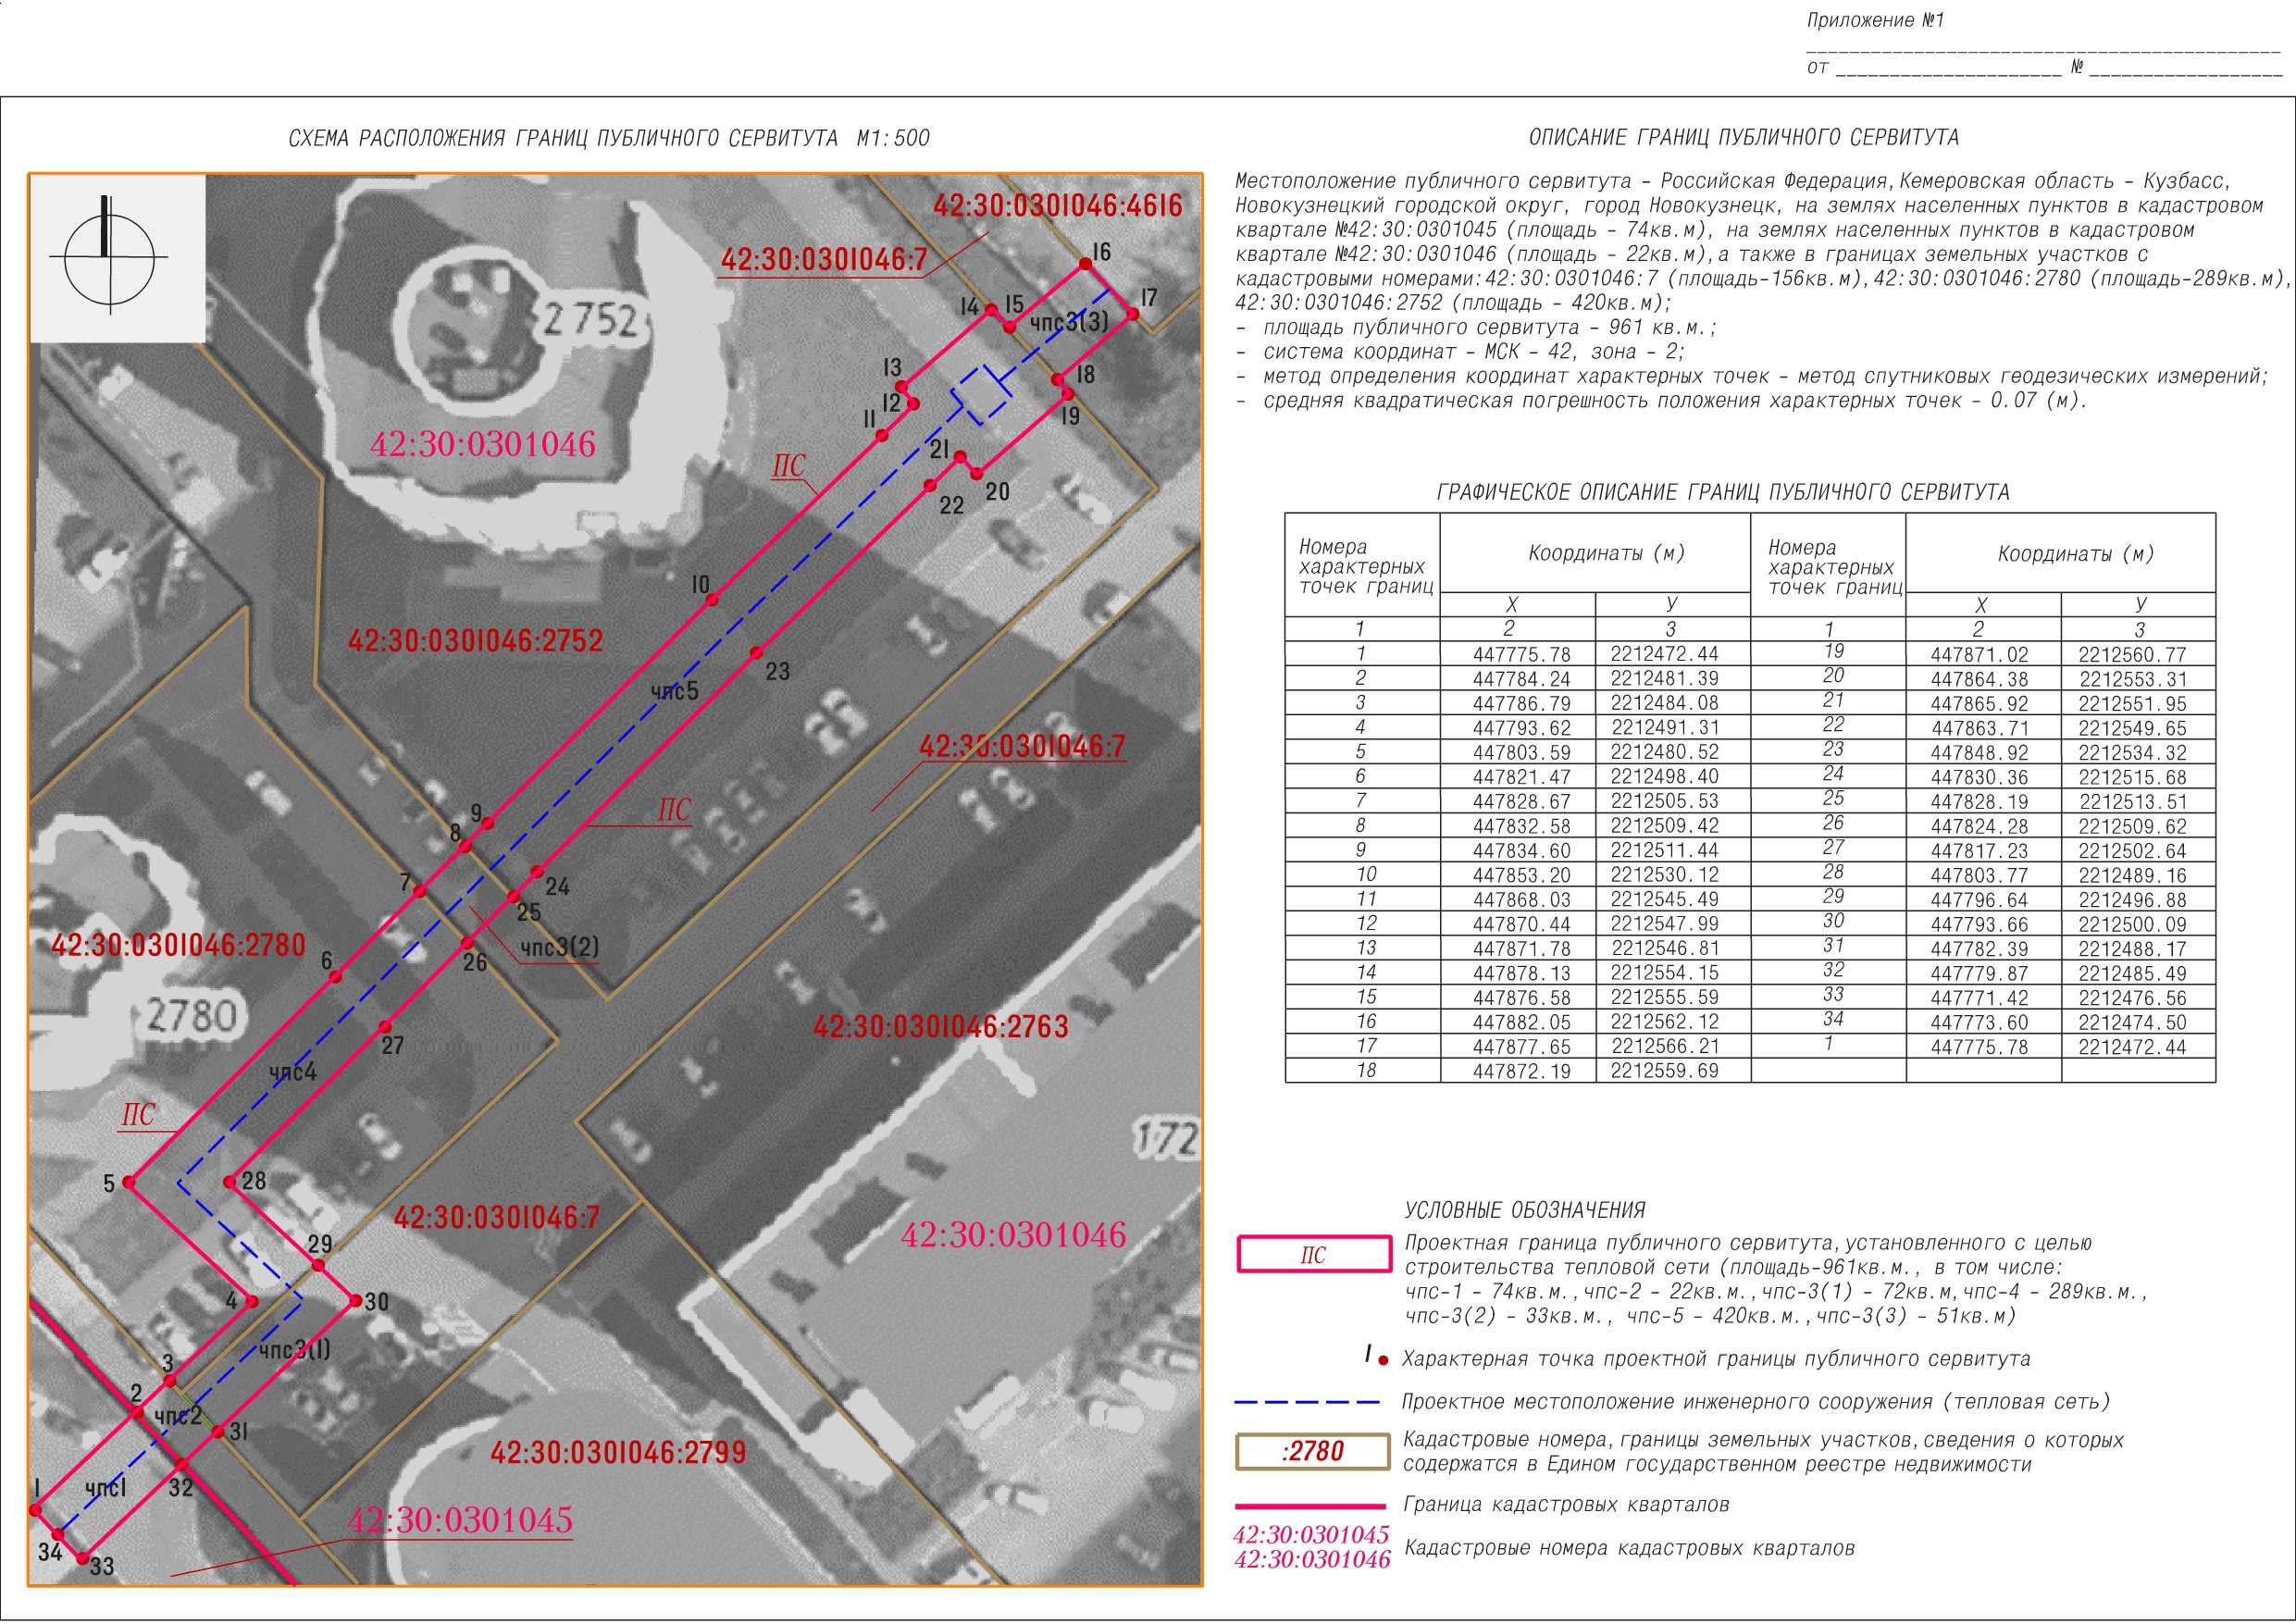Click table cell 447872.19
Screen dimensions: 2296x1624
click(x=1521, y=1071)
